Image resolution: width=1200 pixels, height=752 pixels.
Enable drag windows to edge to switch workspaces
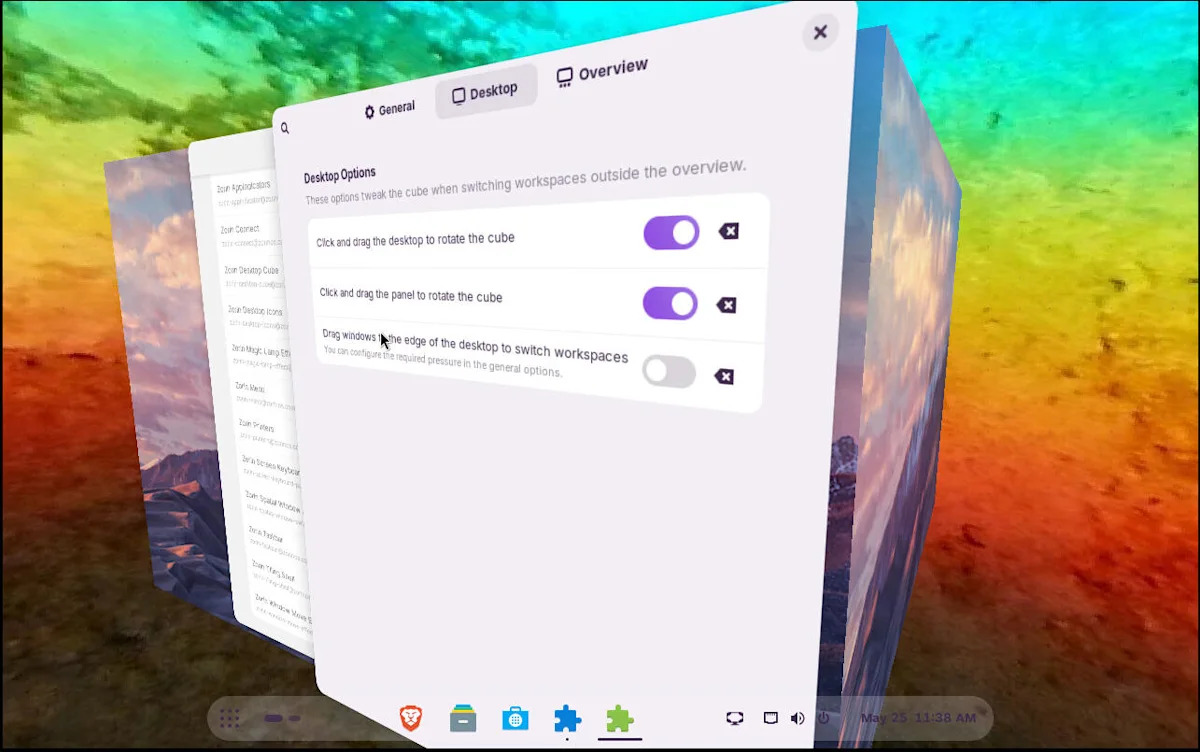[669, 371]
